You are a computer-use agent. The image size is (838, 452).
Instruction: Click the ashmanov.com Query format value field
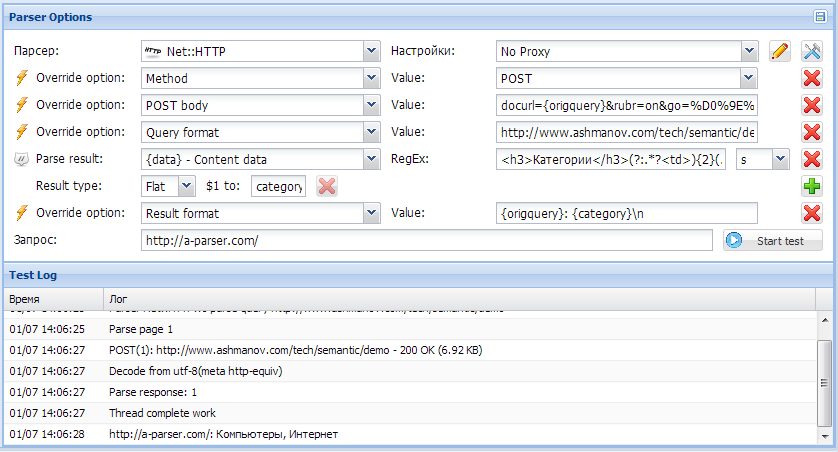click(626, 132)
